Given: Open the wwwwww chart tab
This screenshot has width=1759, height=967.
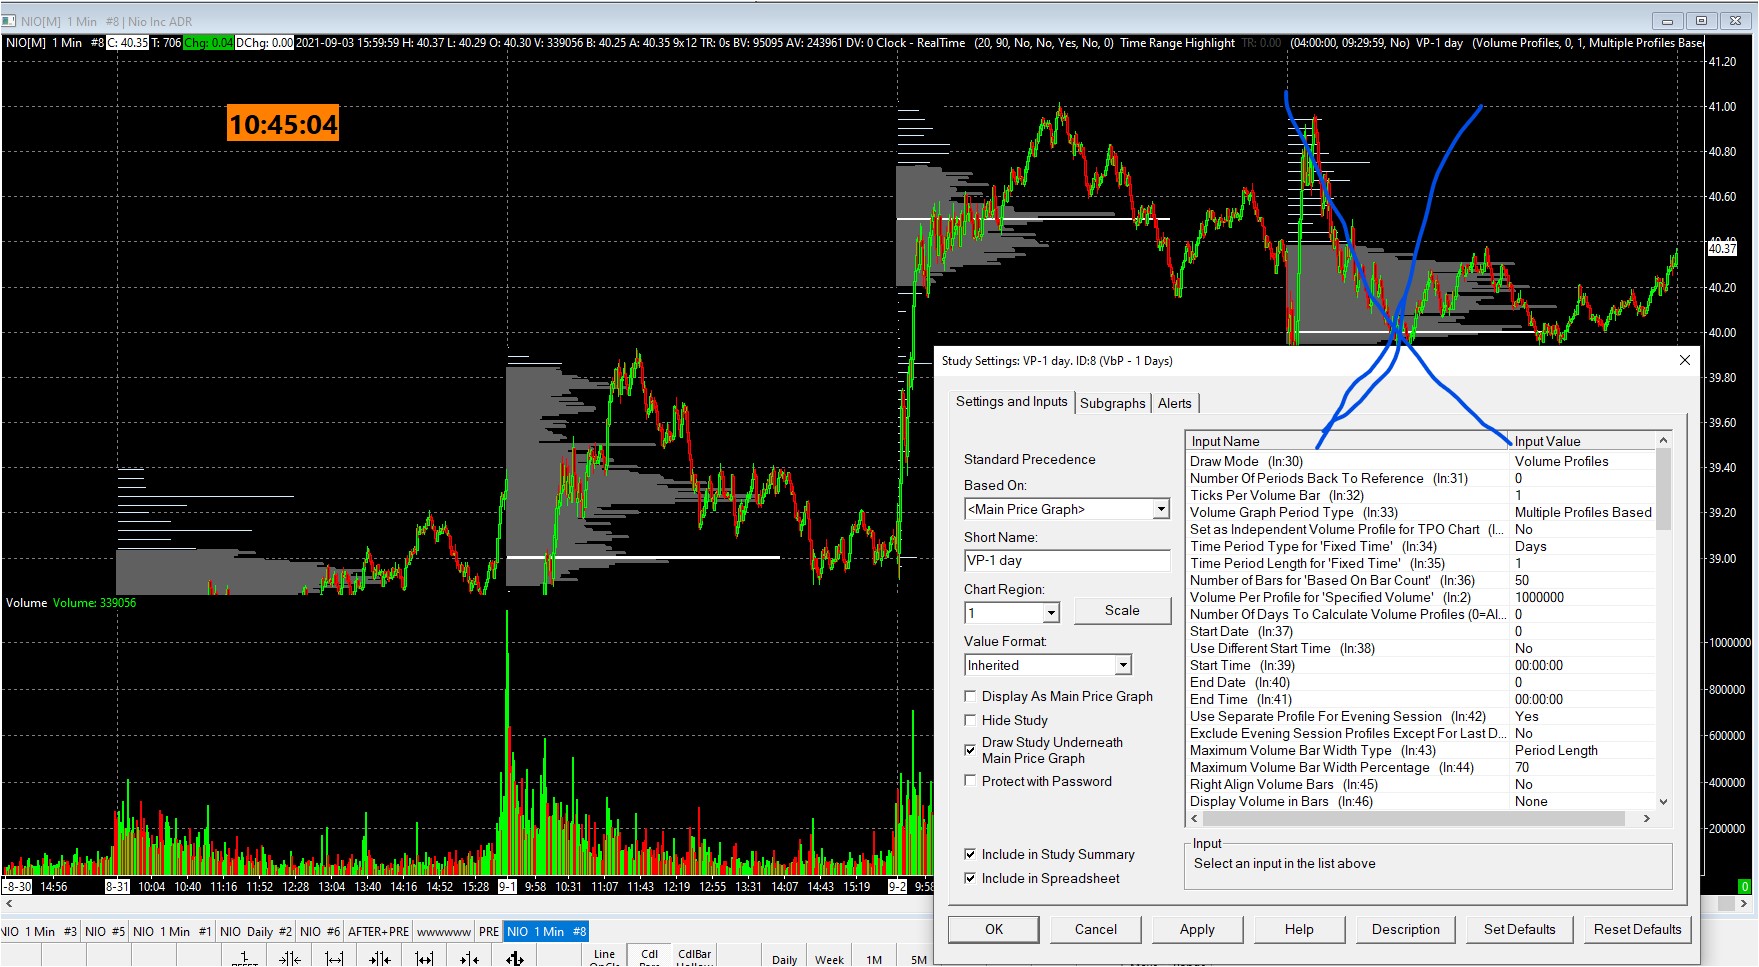Looking at the screenshot, I should [444, 931].
